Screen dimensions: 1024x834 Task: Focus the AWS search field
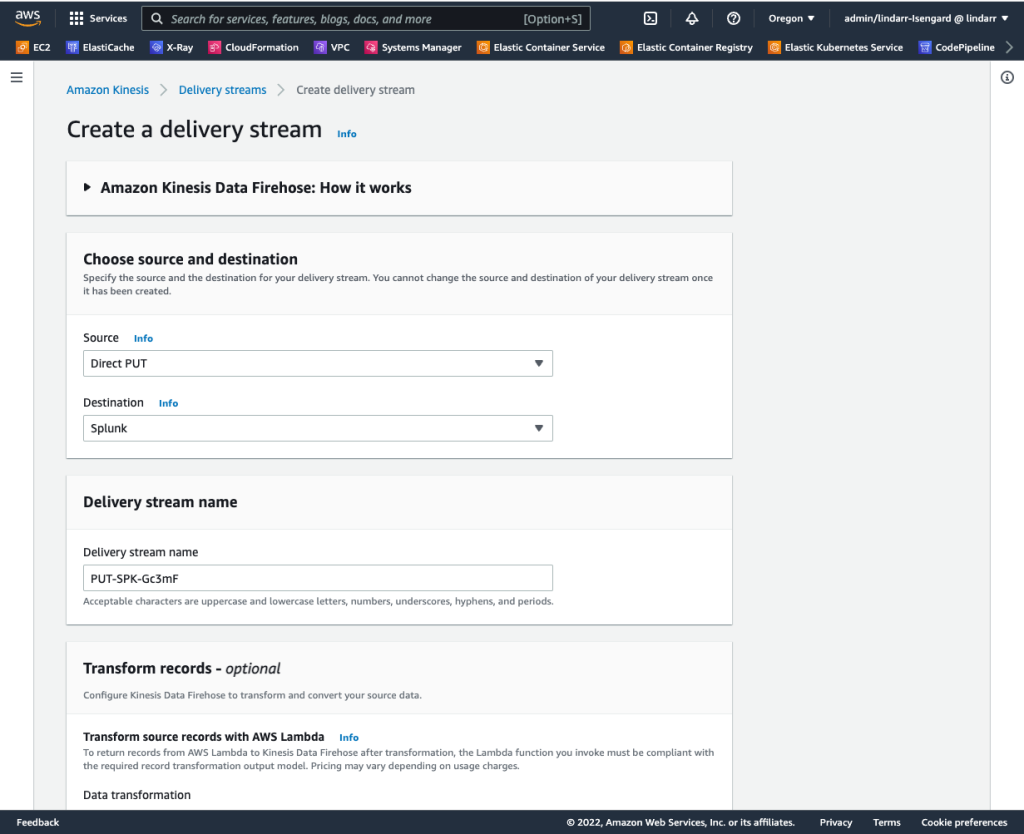(x=366, y=19)
